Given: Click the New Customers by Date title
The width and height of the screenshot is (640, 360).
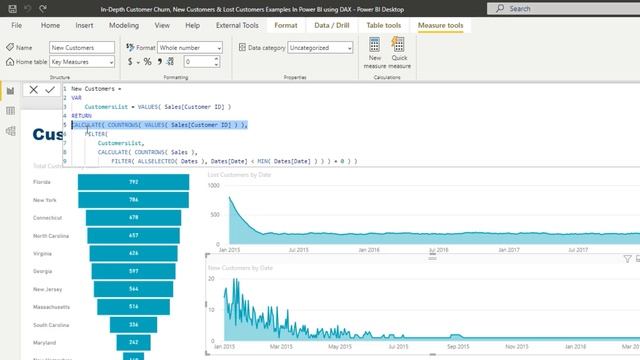Looking at the screenshot, I should tap(240, 268).
